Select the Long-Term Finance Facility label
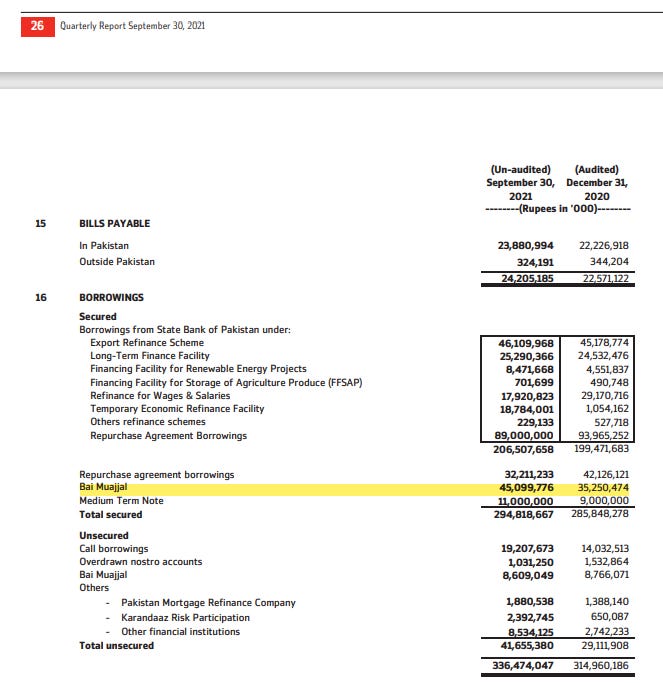Screen dimensions: 663x683 tap(150, 356)
